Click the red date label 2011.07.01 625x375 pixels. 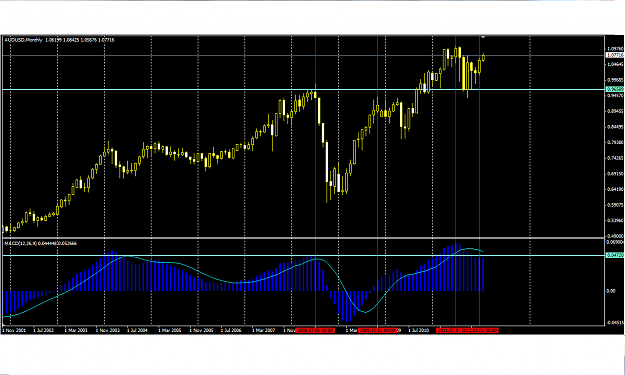tap(449, 330)
